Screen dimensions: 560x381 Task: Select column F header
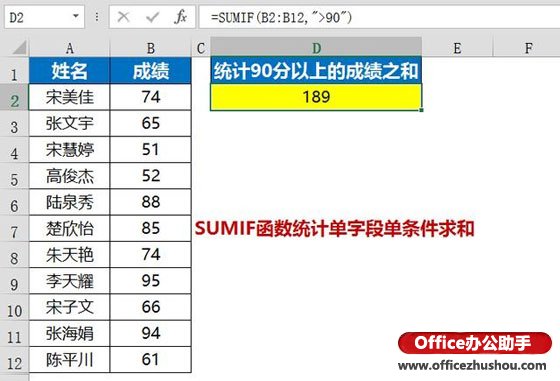point(528,47)
